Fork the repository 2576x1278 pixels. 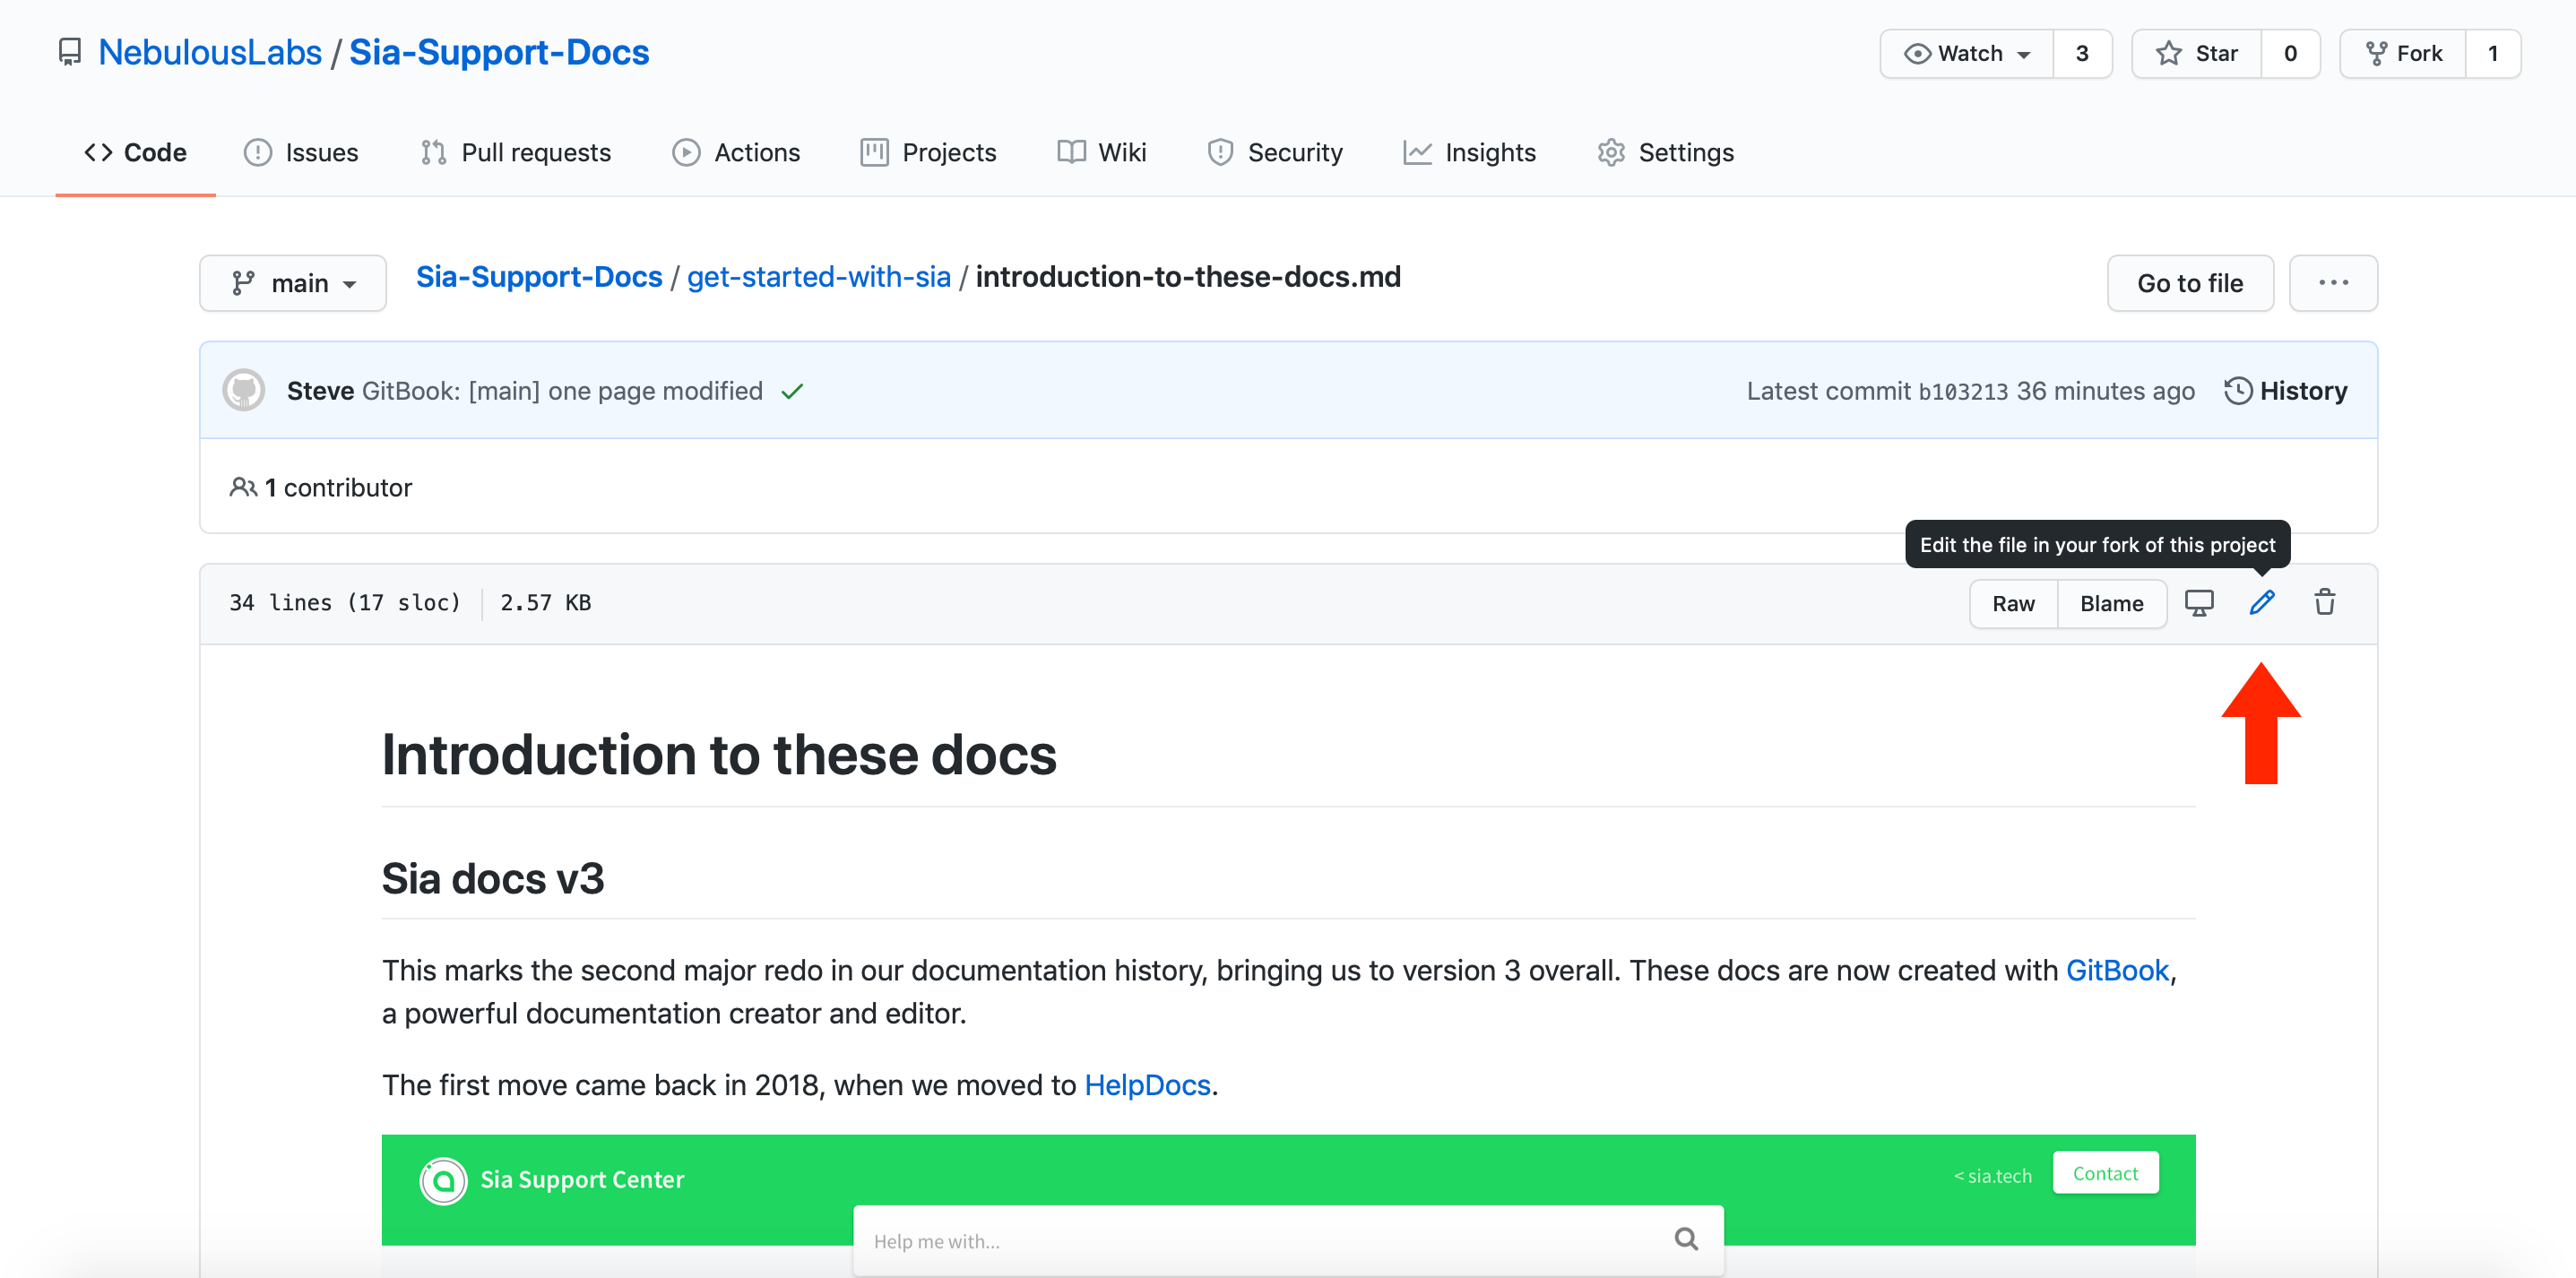pos(2403,53)
